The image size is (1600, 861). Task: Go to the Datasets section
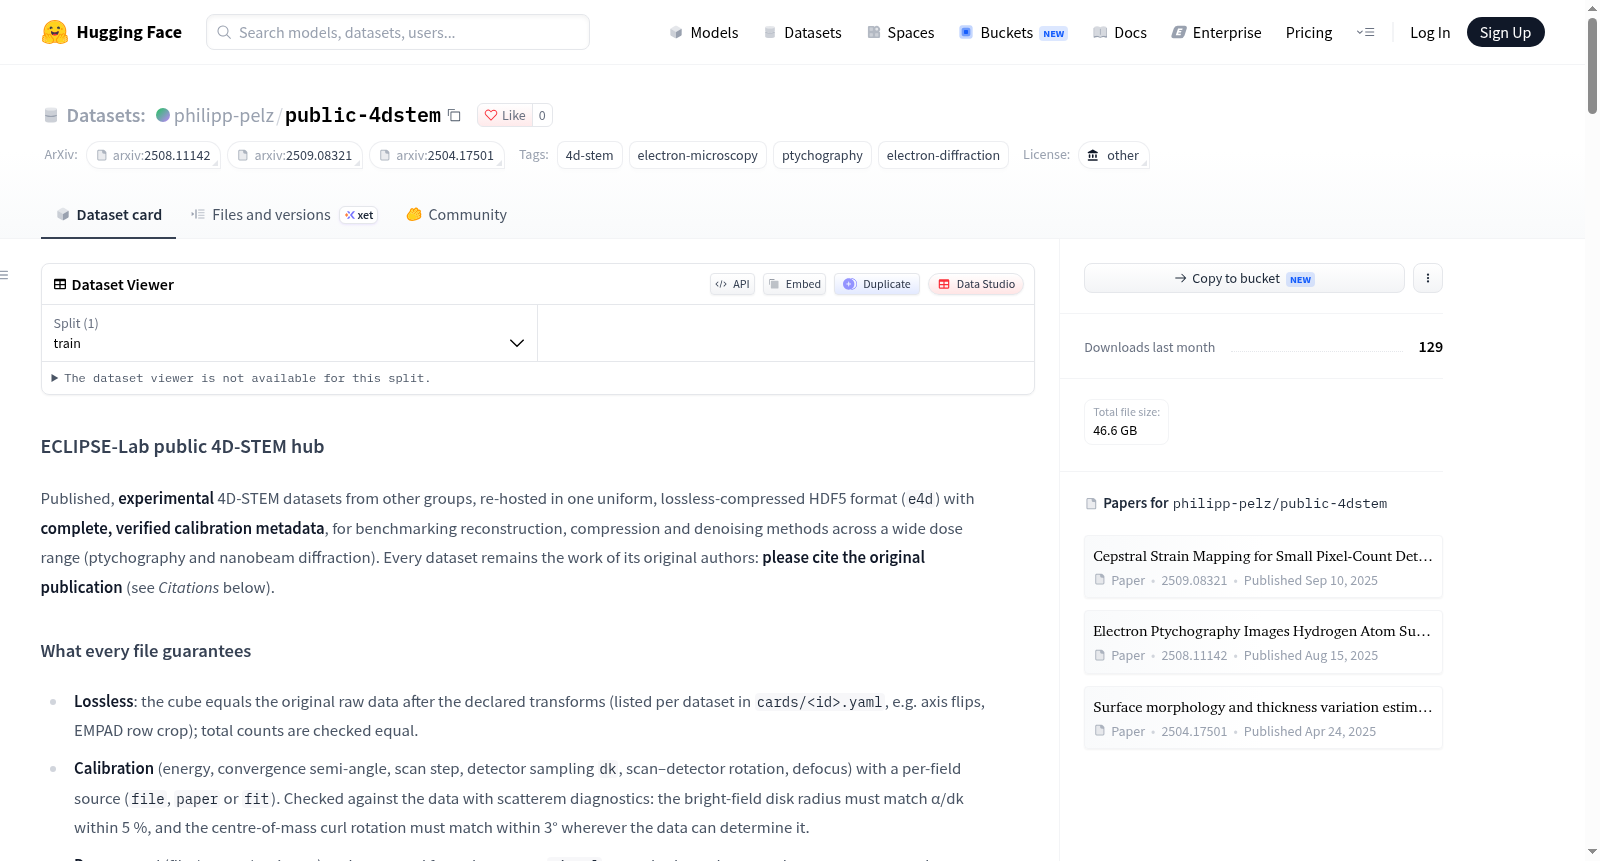point(803,32)
